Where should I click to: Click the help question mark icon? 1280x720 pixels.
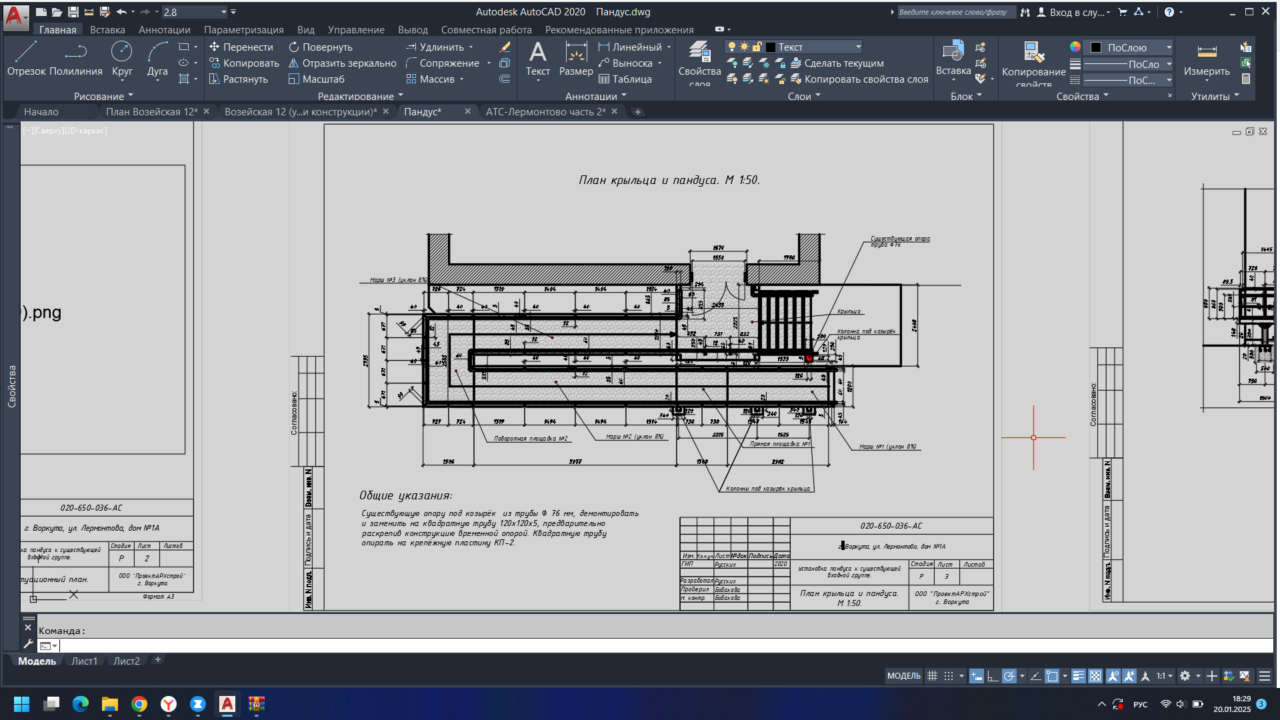point(1168,12)
